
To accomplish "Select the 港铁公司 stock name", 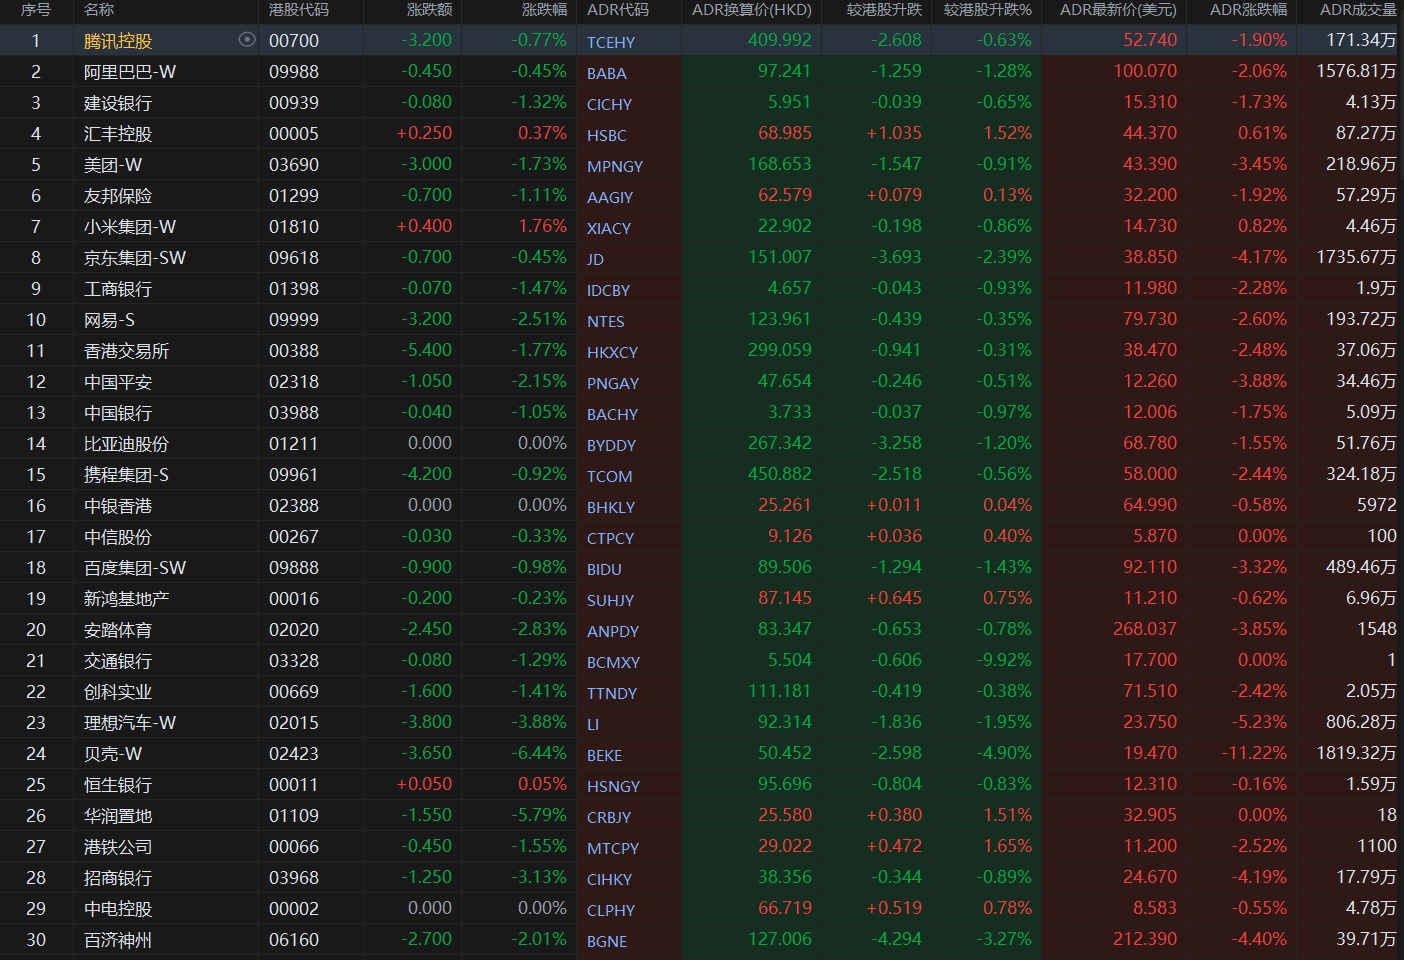I will 118,847.
